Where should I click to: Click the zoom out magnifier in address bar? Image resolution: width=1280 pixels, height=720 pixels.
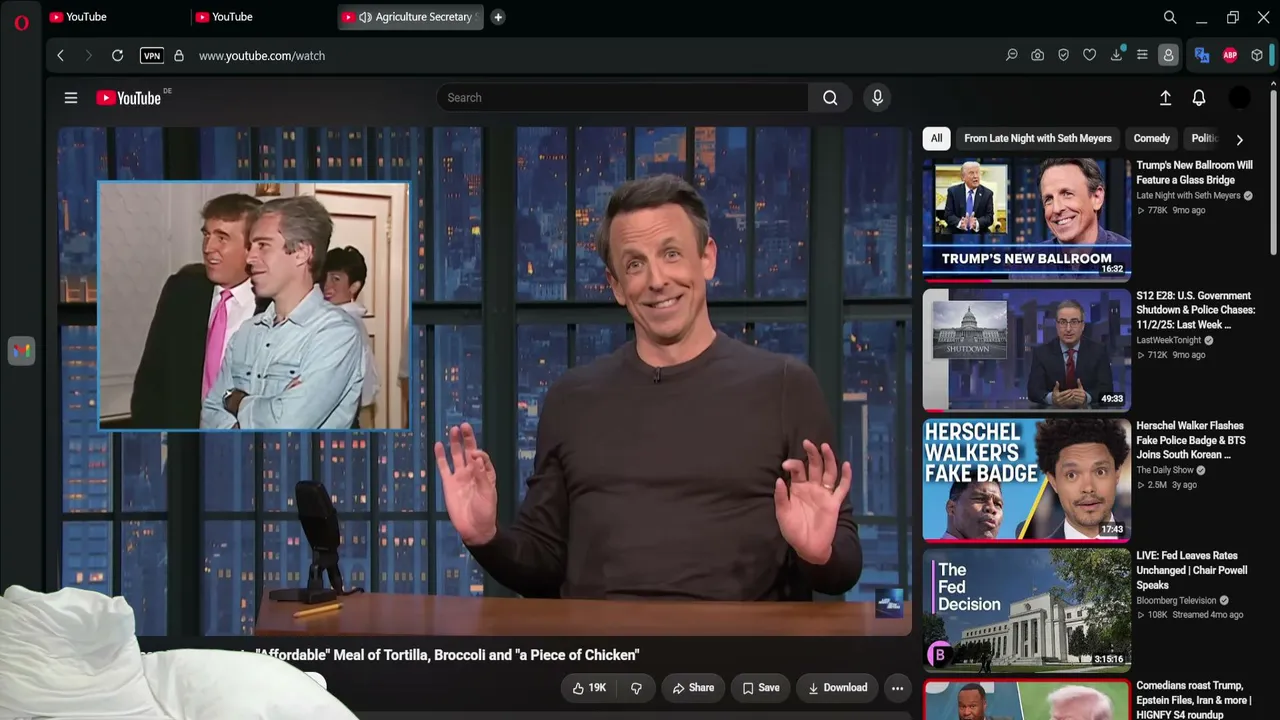(x=1012, y=56)
